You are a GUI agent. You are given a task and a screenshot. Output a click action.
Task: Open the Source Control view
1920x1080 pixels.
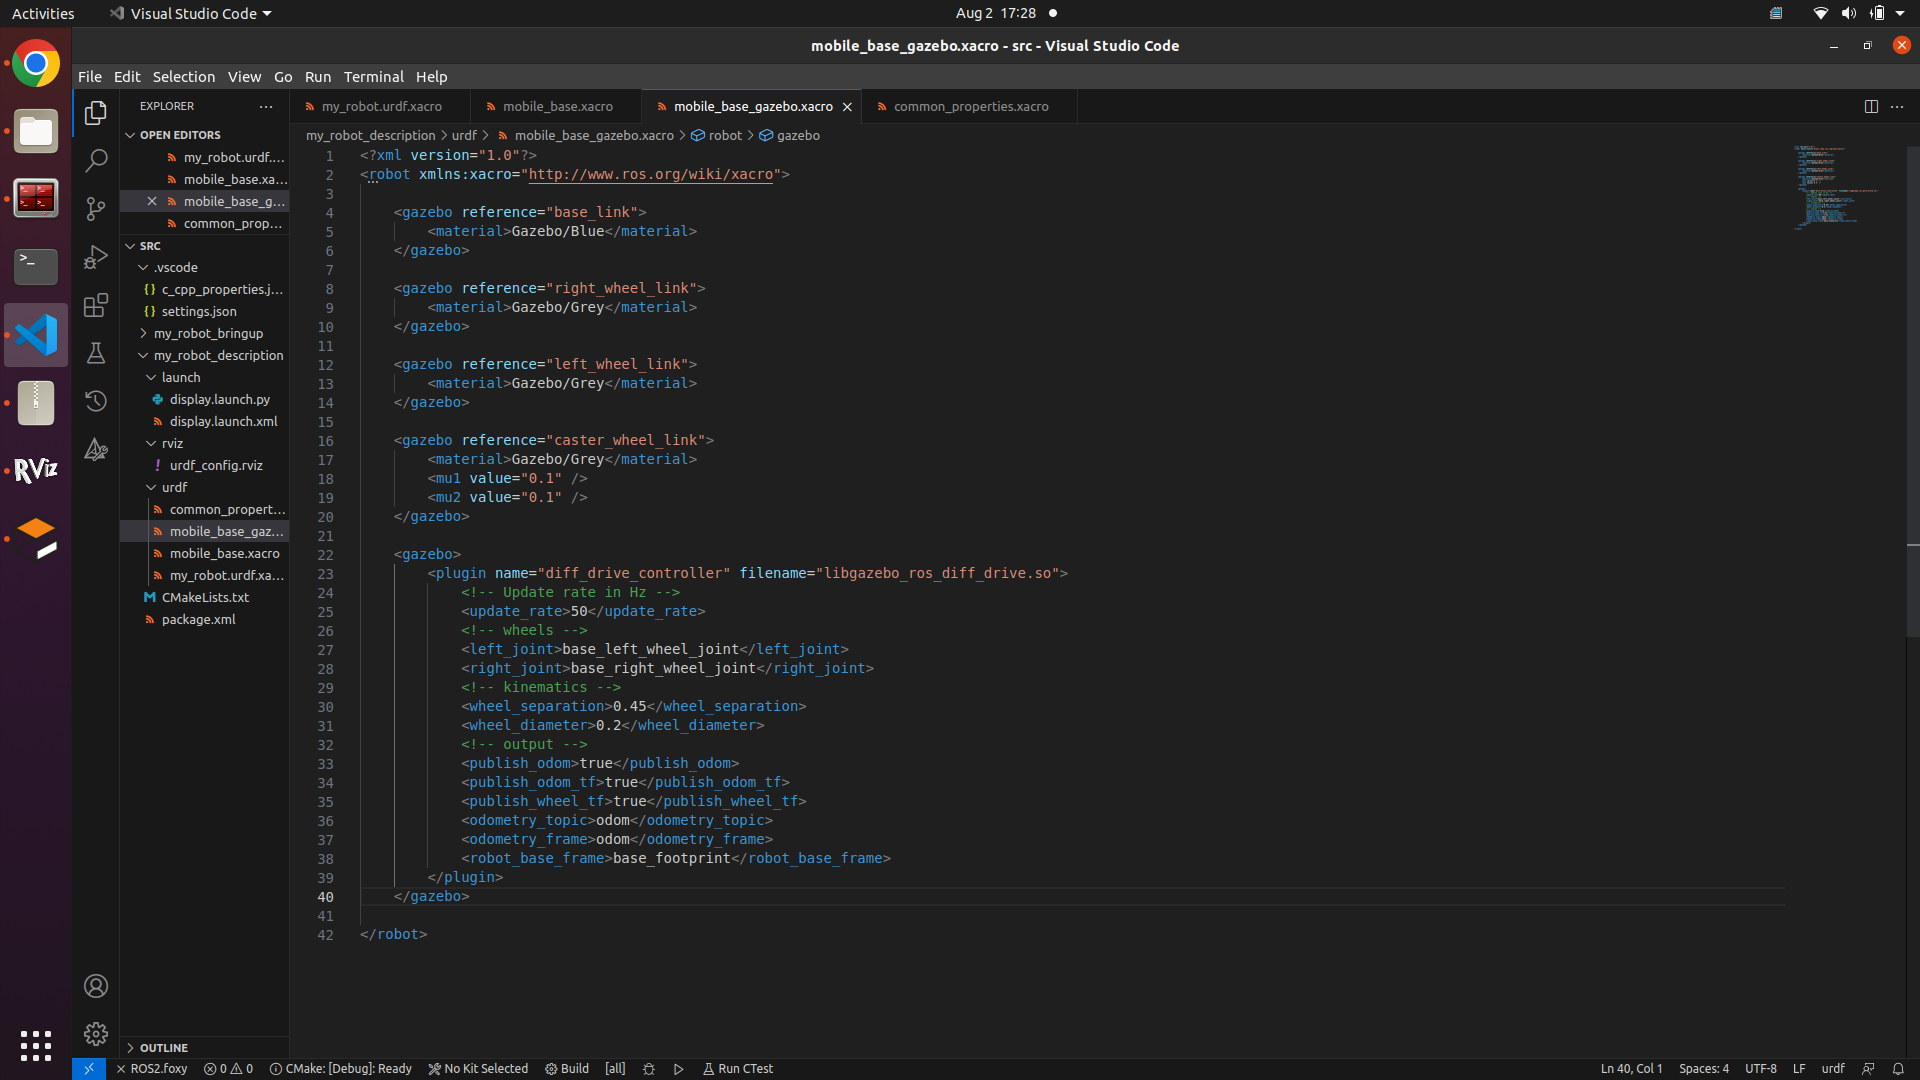click(96, 209)
